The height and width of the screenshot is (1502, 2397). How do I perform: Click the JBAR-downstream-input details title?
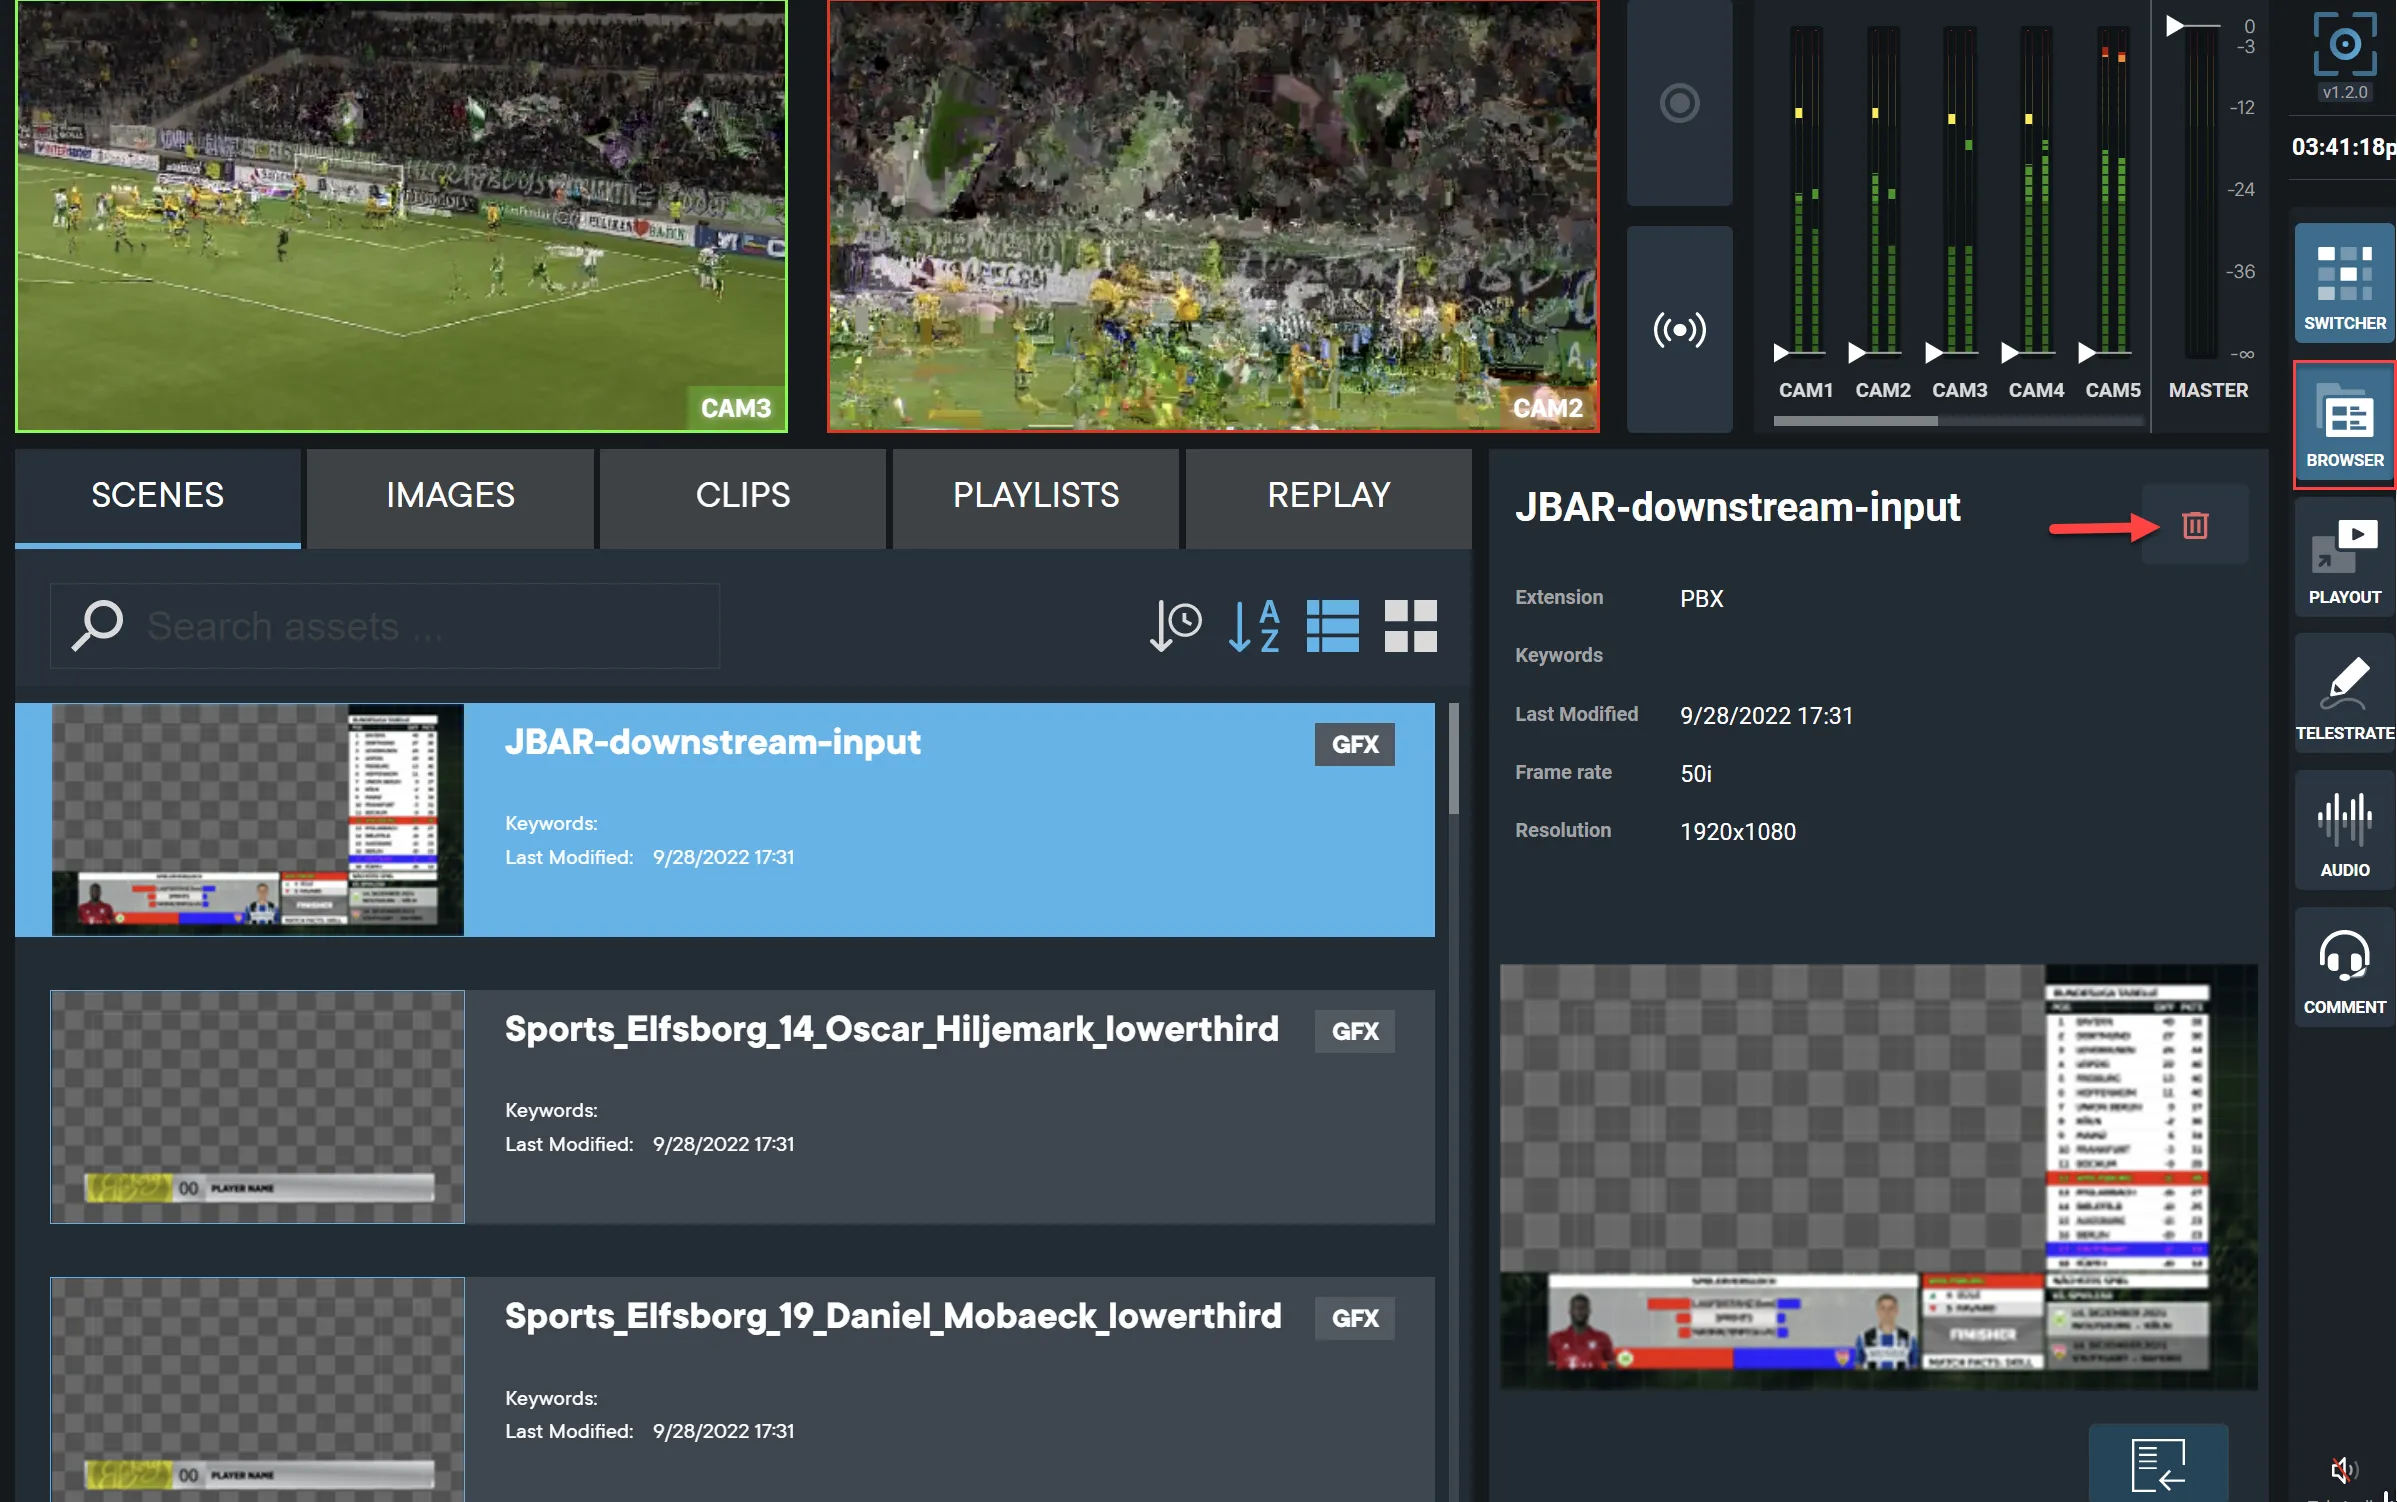pyautogui.click(x=1737, y=507)
